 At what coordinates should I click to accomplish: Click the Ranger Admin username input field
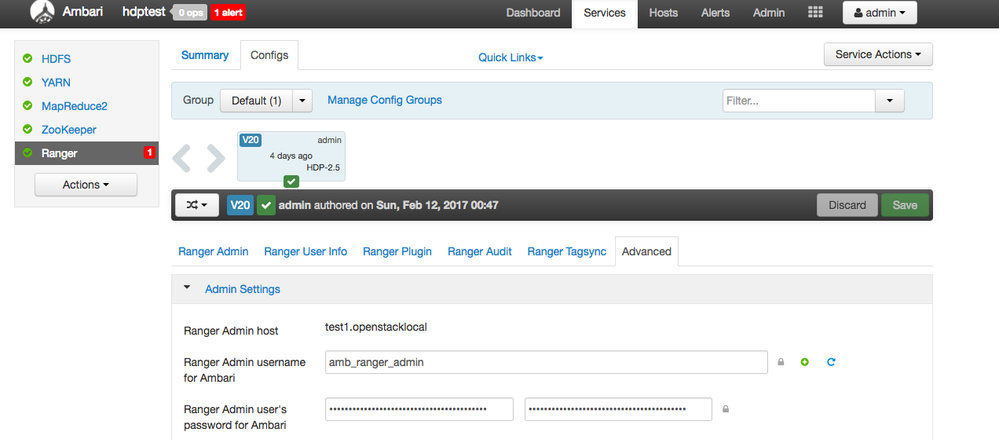(x=545, y=362)
